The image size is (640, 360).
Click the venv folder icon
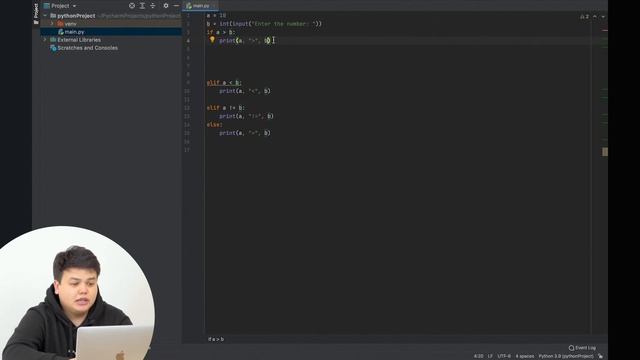60,24
